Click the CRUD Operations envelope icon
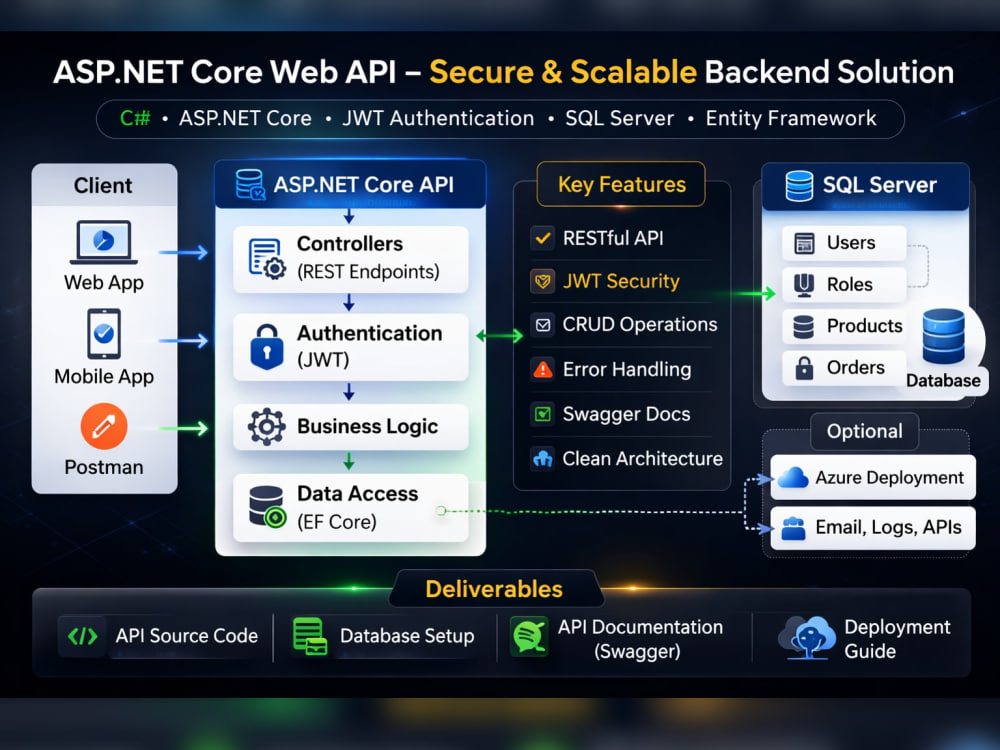The width and height of the screenshot is (1000, 750). pyautogui.click(x=543, y=325)
